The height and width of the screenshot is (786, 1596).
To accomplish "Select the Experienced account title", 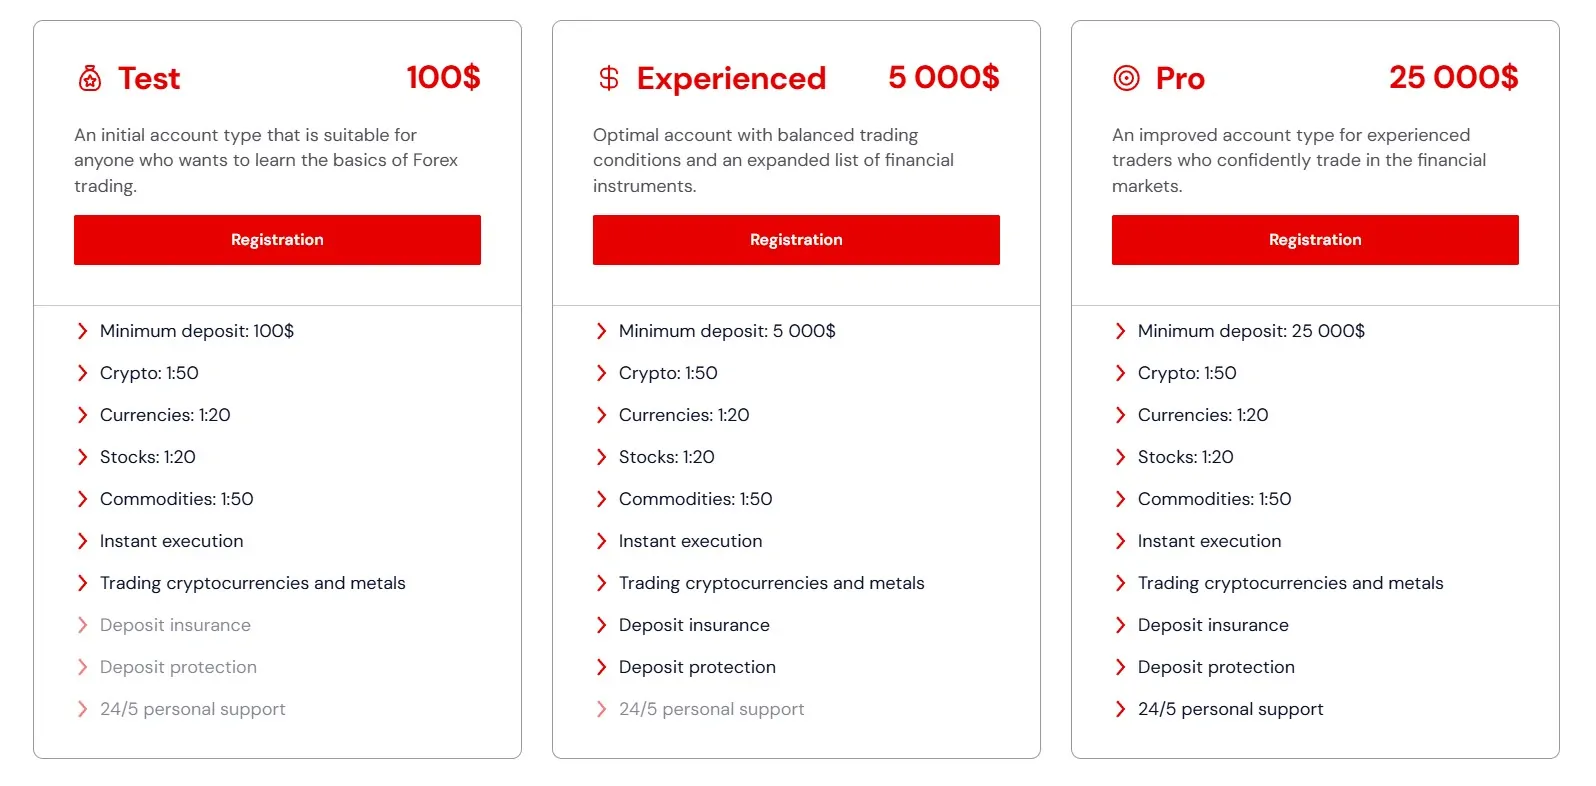I will tap(731, 78).
